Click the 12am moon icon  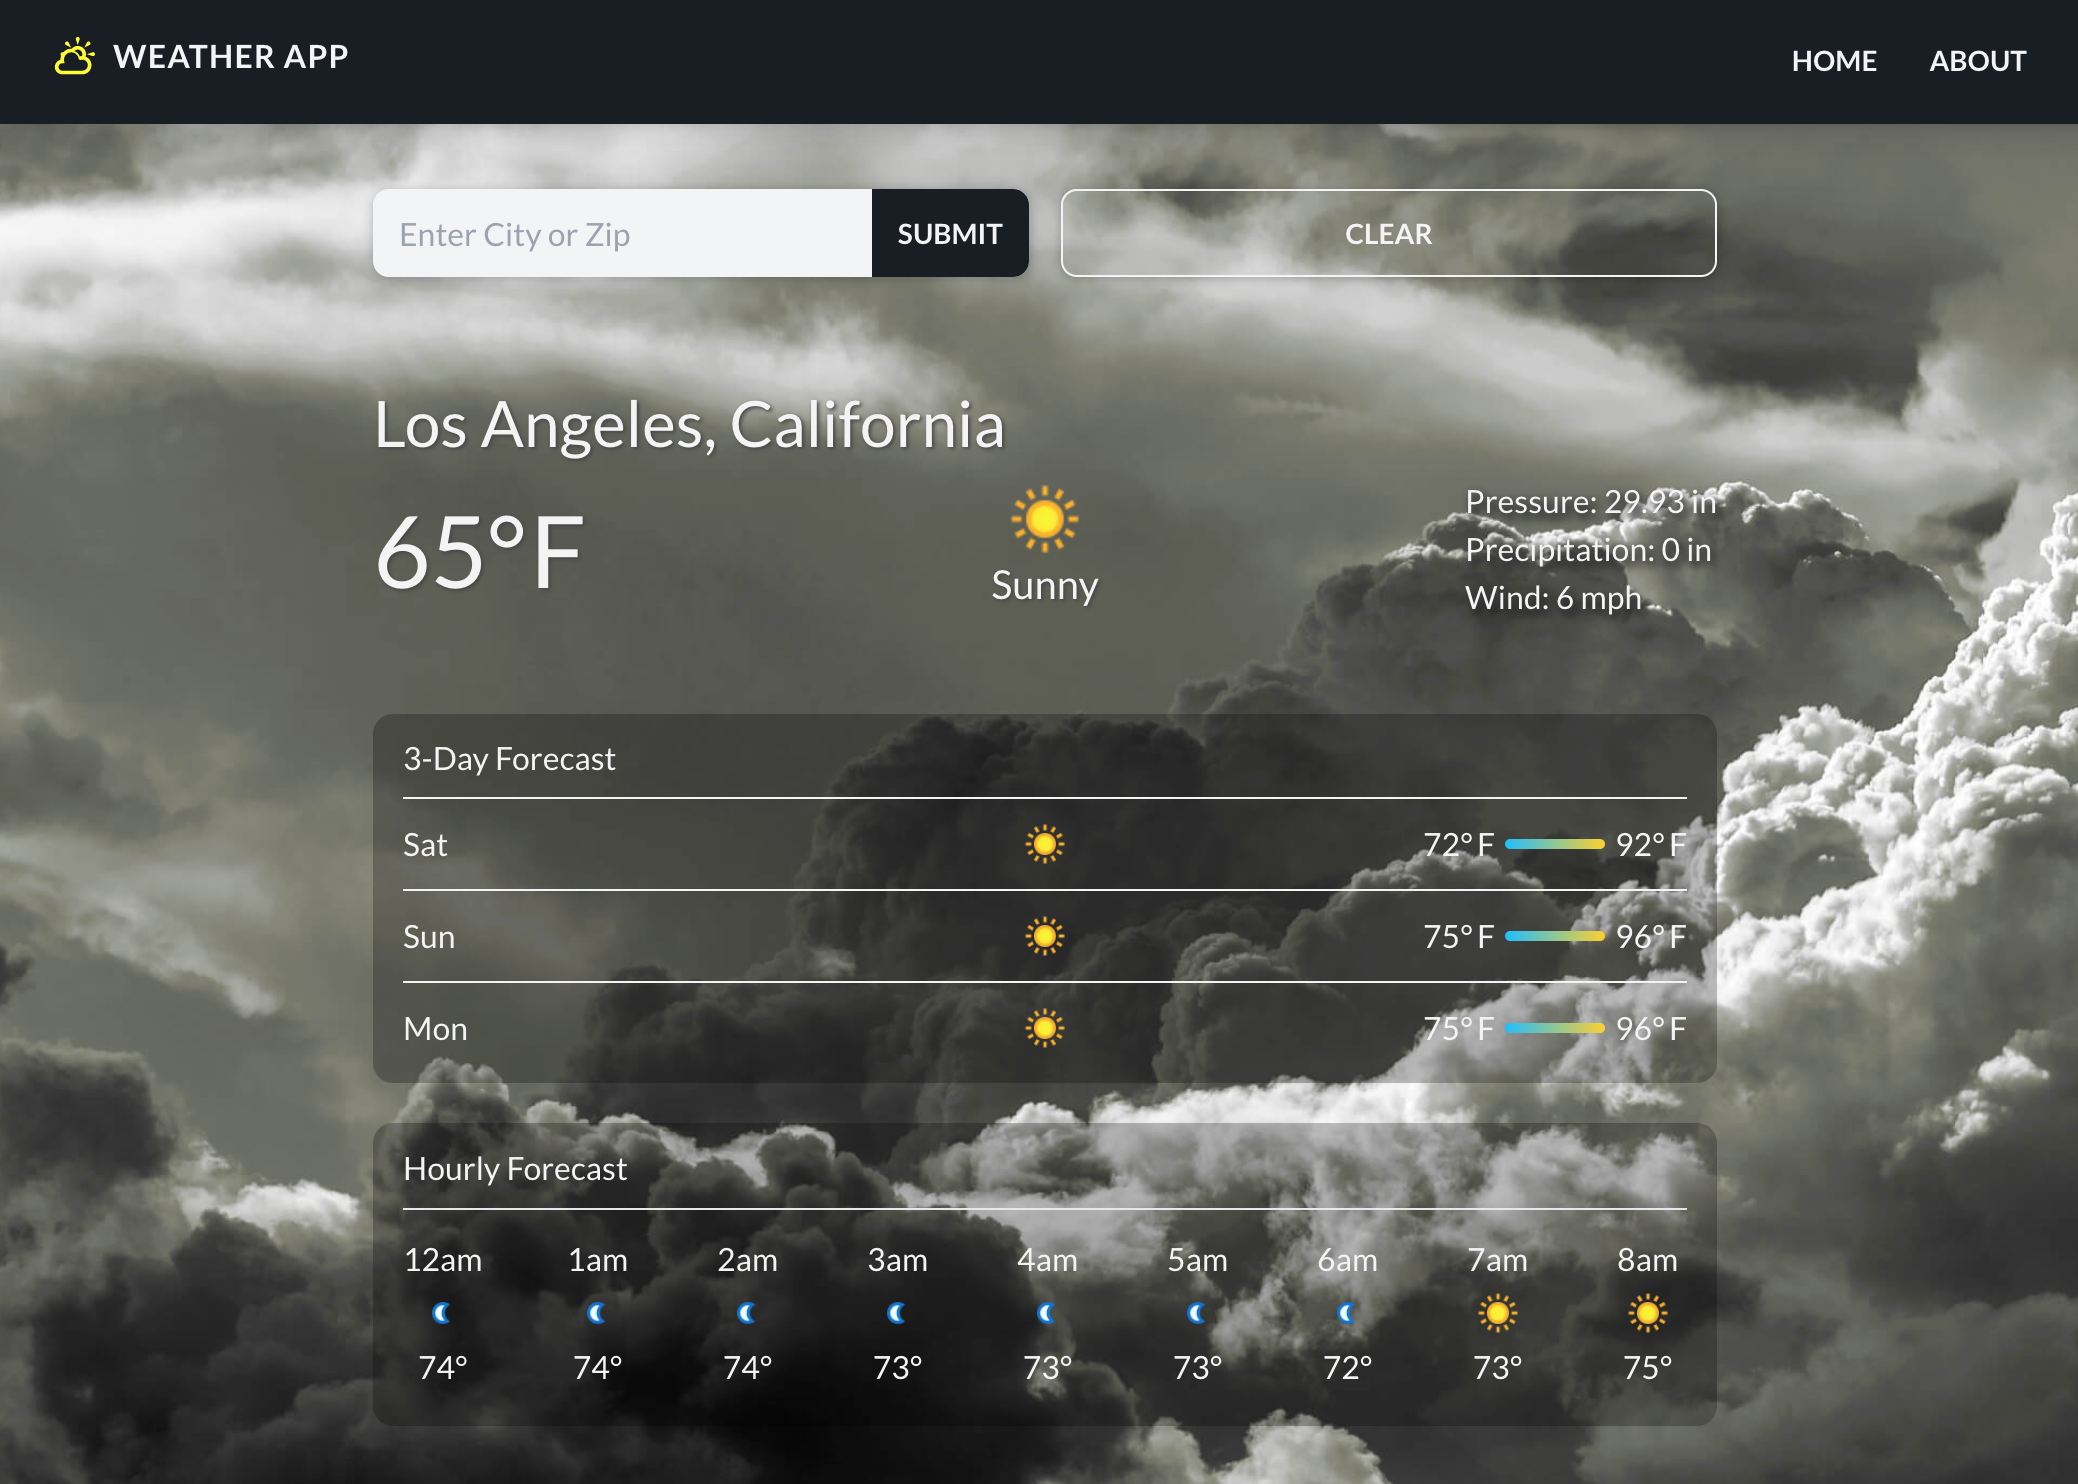tap(442, 1313)
